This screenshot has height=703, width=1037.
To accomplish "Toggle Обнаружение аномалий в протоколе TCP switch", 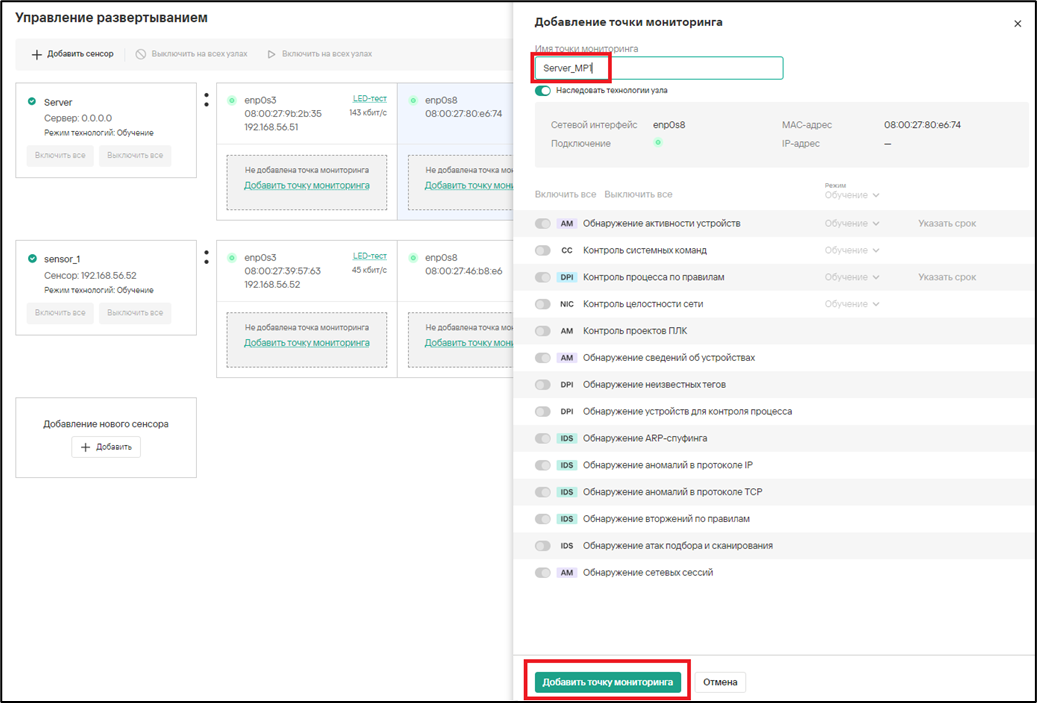I will [x=542, y=492].
